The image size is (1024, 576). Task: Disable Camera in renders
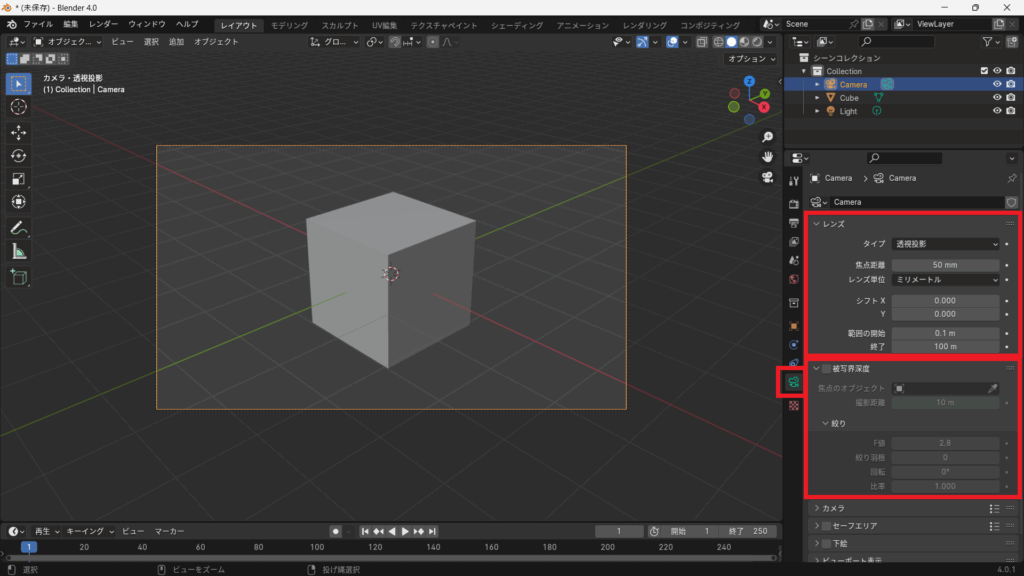[x=1010, y=84]
